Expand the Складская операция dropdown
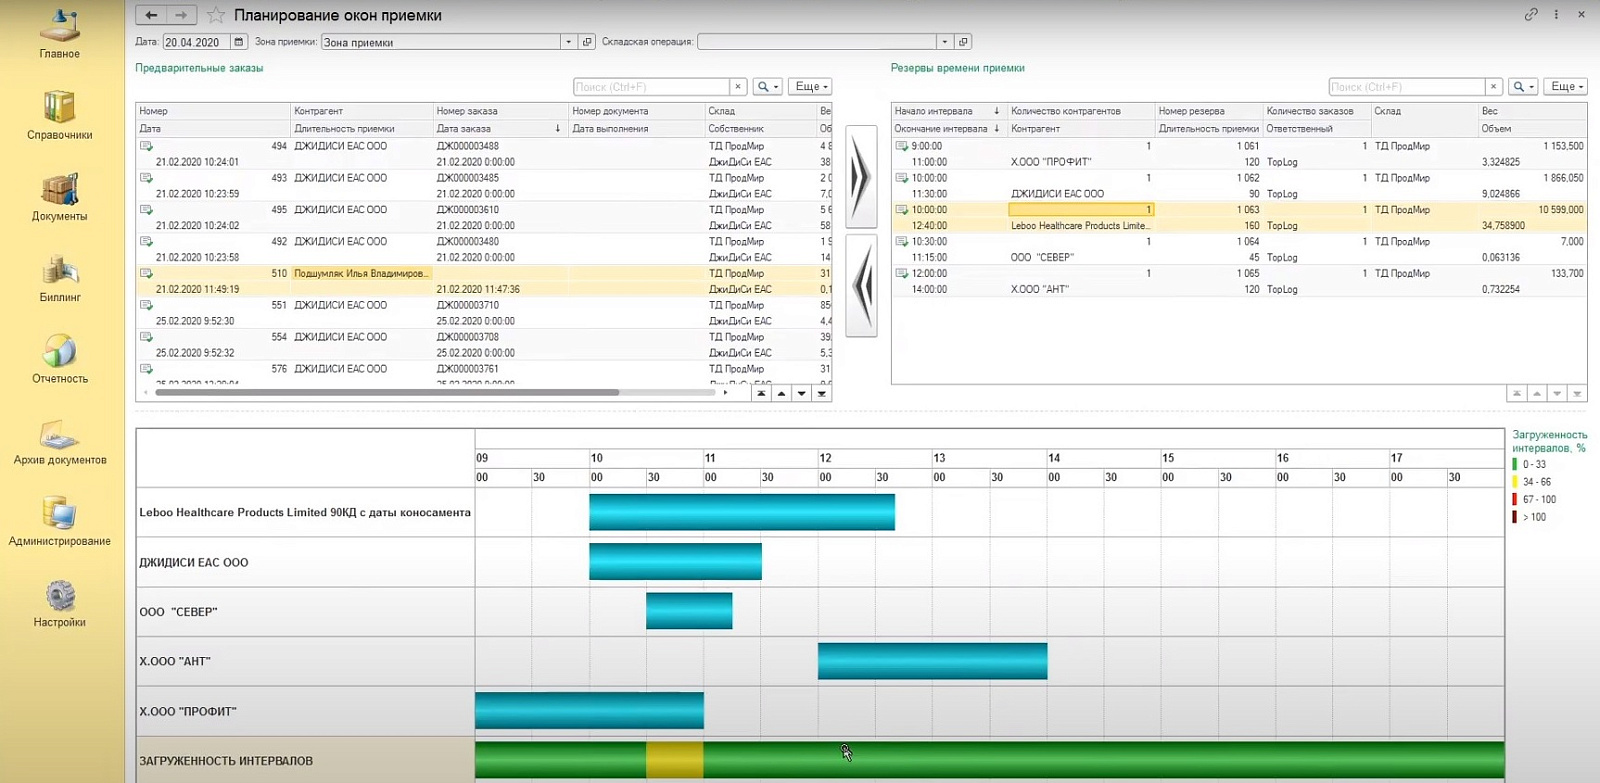 coord(944,42)
